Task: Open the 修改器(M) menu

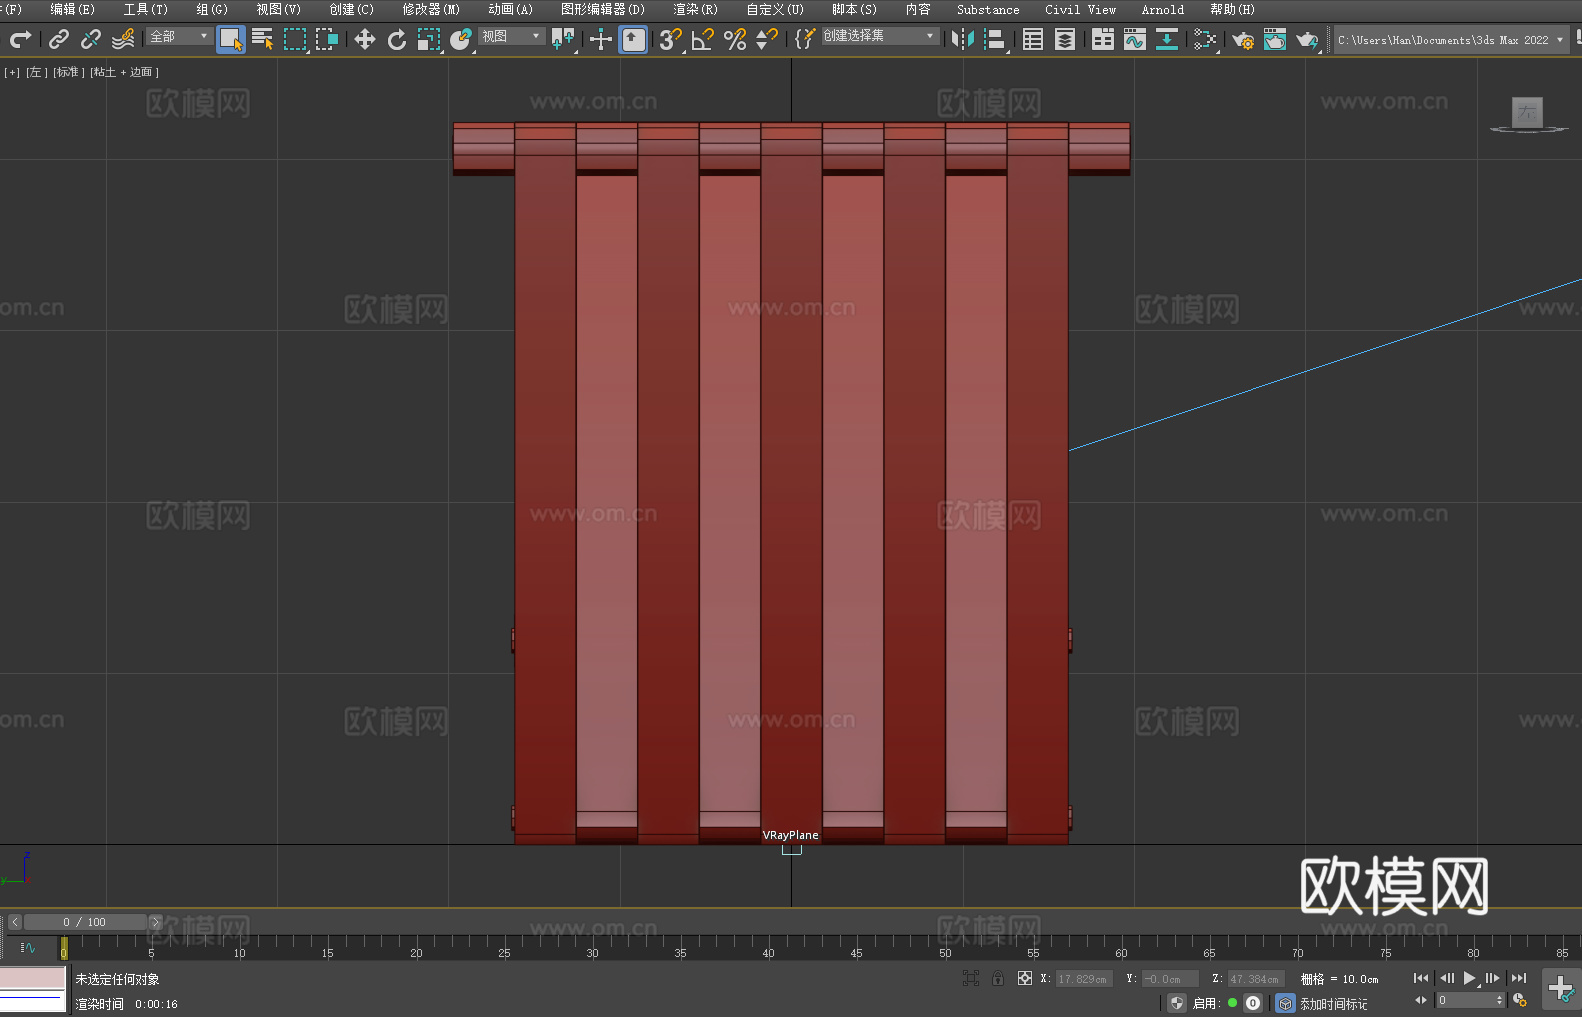Action: coord(431,9)
